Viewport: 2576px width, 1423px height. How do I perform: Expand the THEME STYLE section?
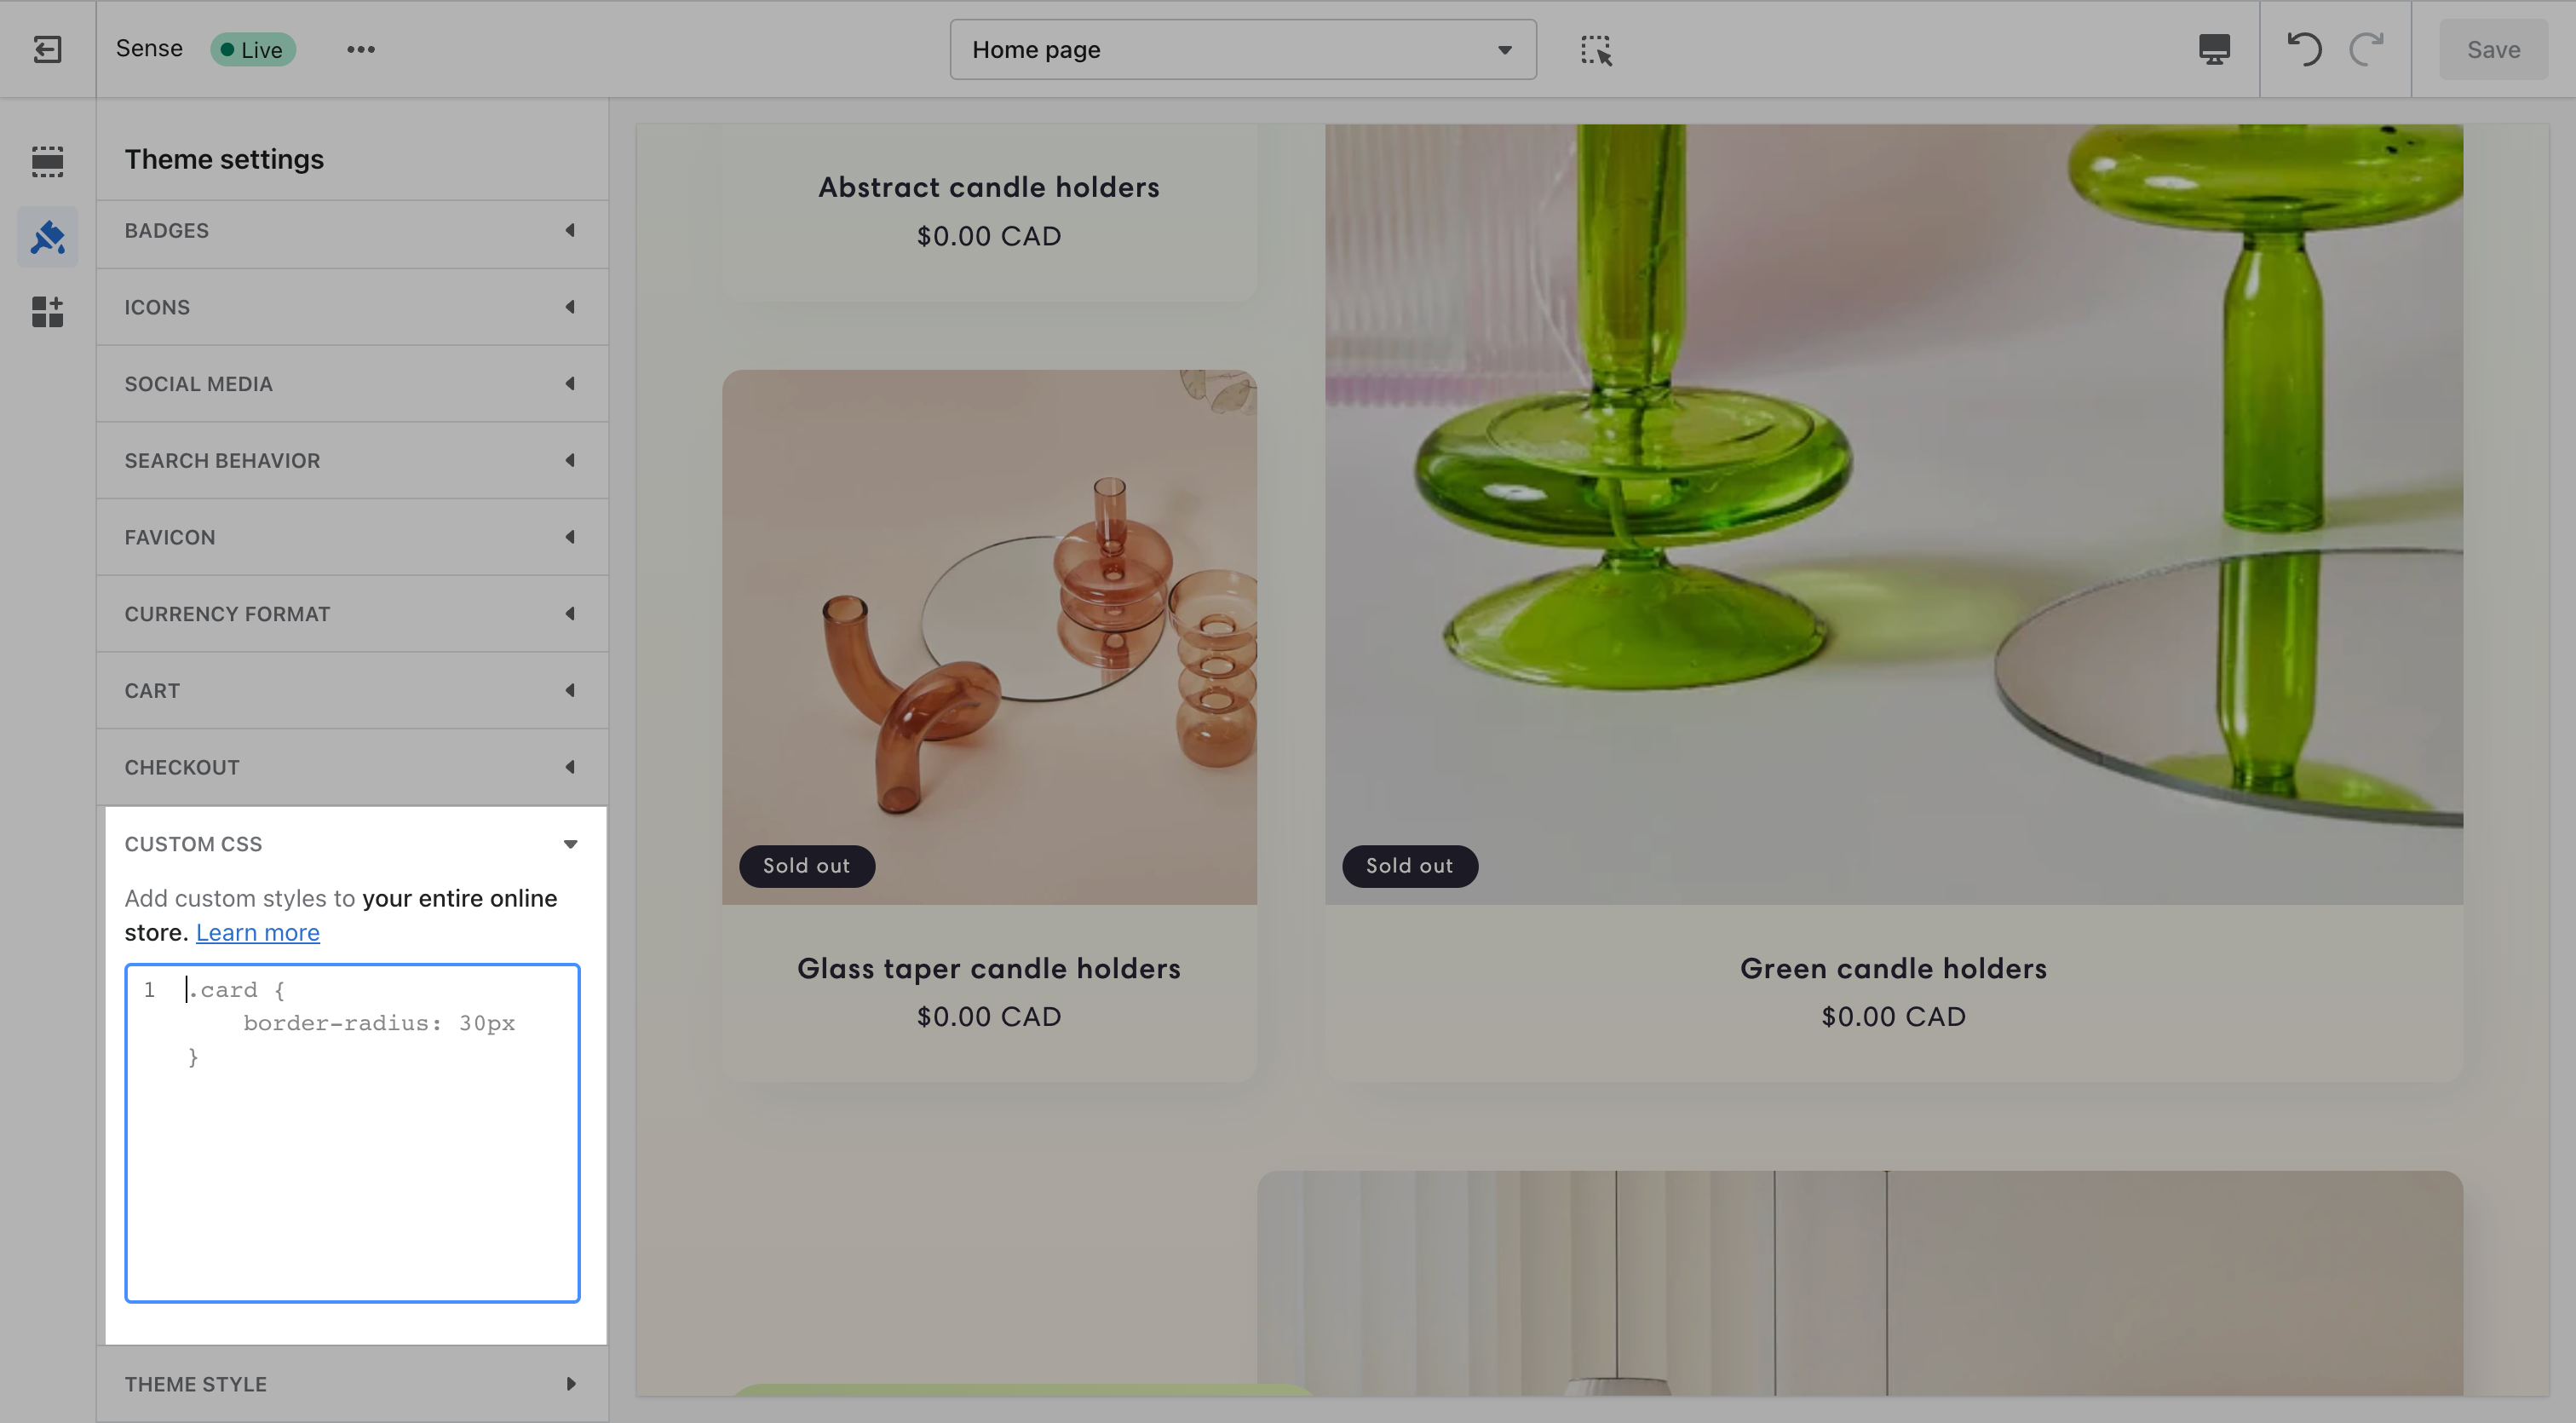[352, 1385]
